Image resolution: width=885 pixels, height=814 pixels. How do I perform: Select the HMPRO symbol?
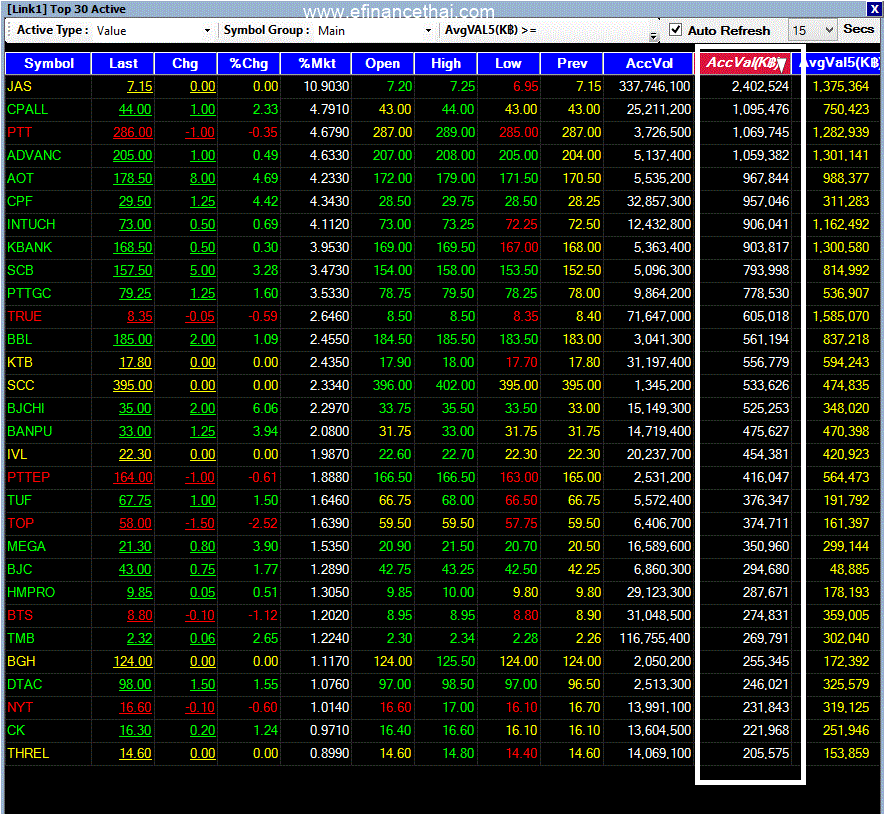(x=31, y=593)
